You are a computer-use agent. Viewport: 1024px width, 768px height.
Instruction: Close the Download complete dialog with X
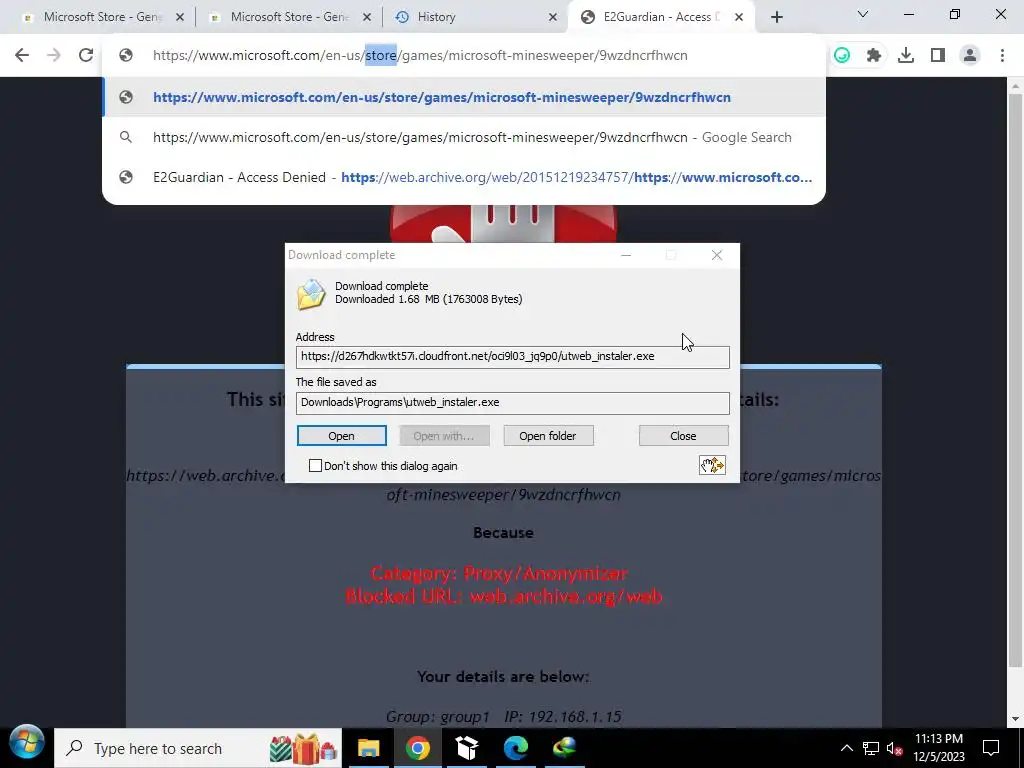point(717,255)
